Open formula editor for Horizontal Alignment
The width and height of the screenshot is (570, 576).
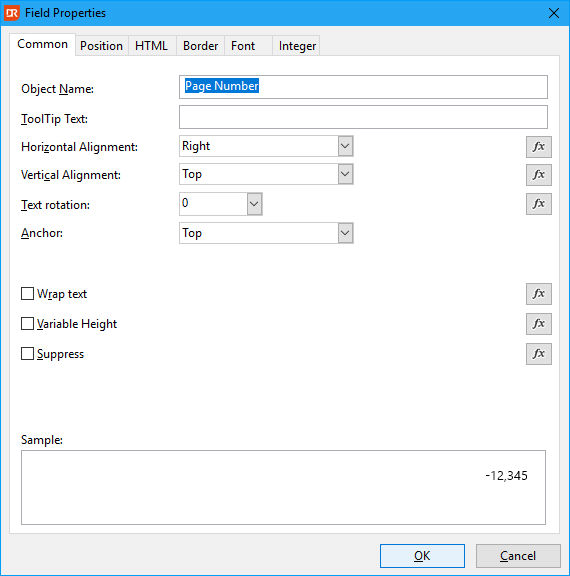point(538,147)
